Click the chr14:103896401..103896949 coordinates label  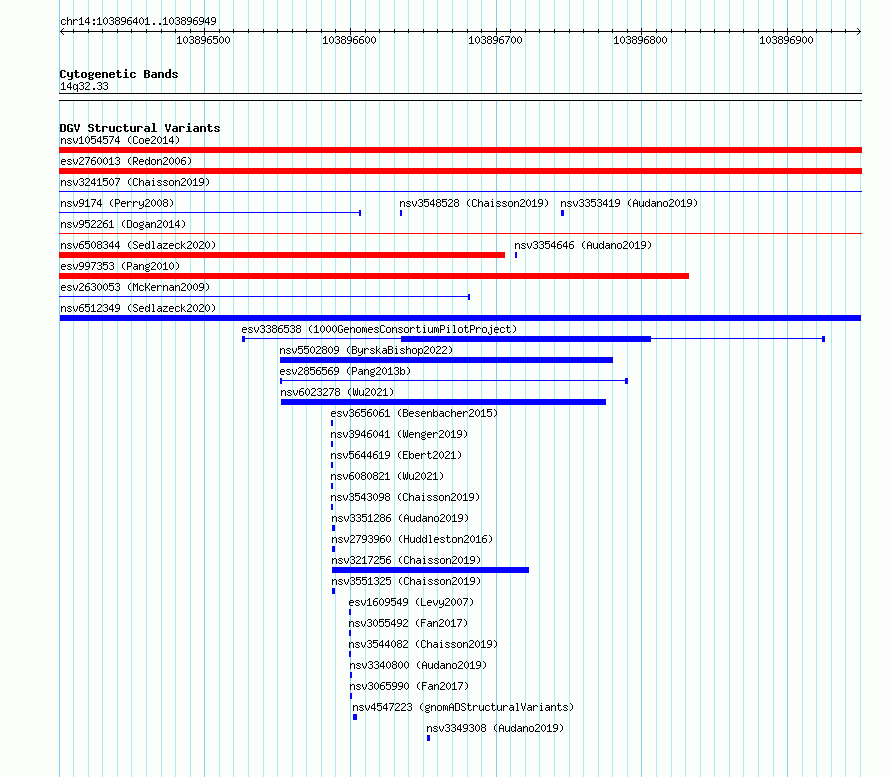(x=138, y=21)
